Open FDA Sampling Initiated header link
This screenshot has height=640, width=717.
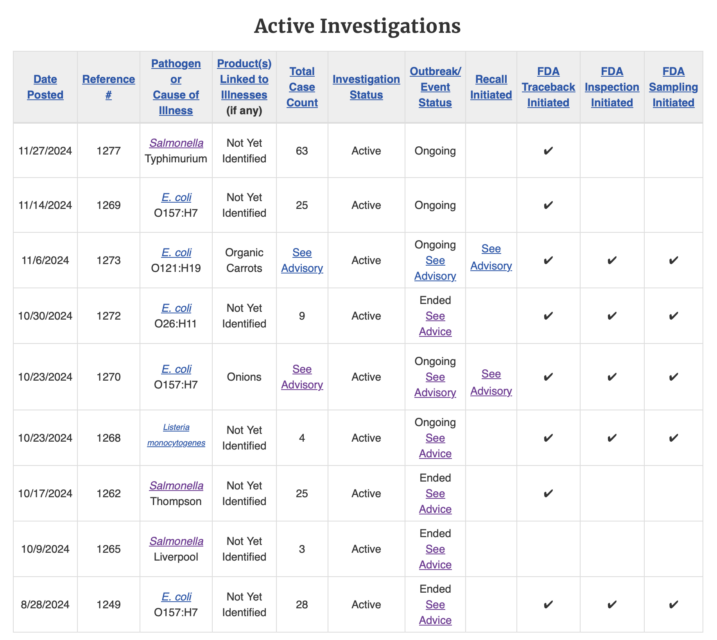673,87
